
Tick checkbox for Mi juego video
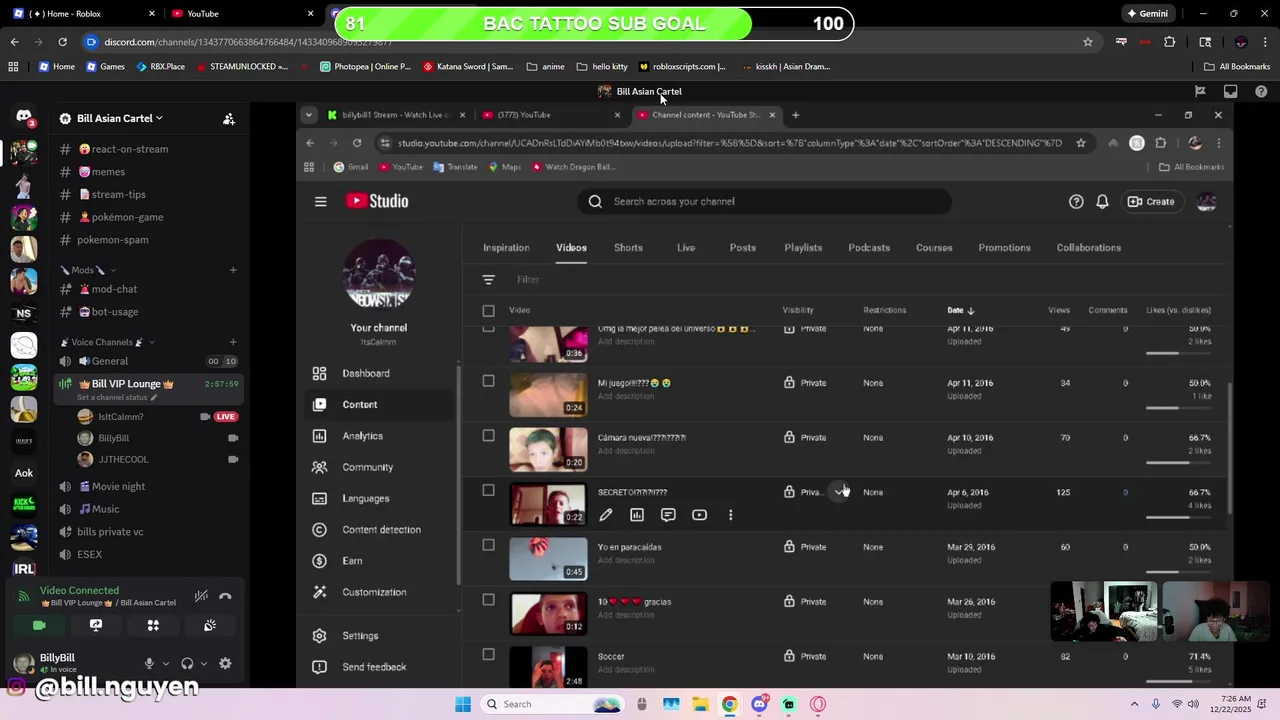point(488,381)
